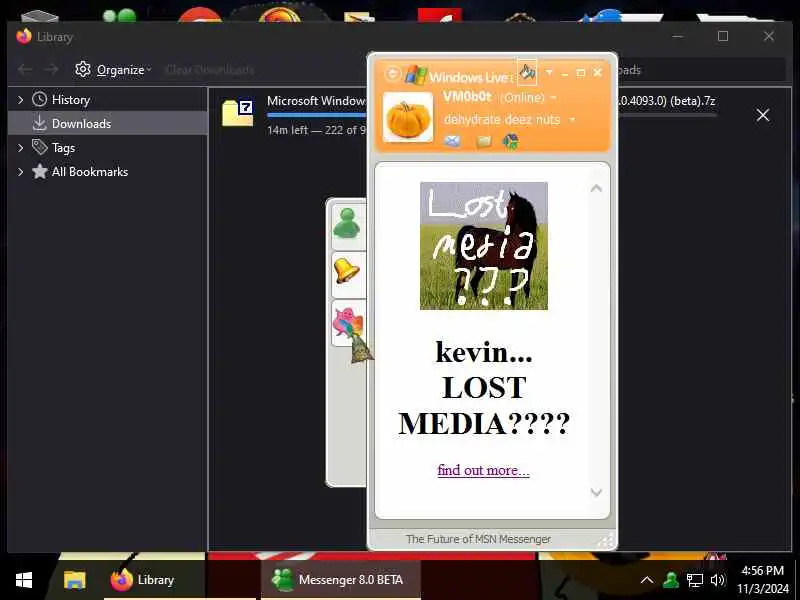
Task: Select Downloads in Library sidebar
Action: click(108, 123)
